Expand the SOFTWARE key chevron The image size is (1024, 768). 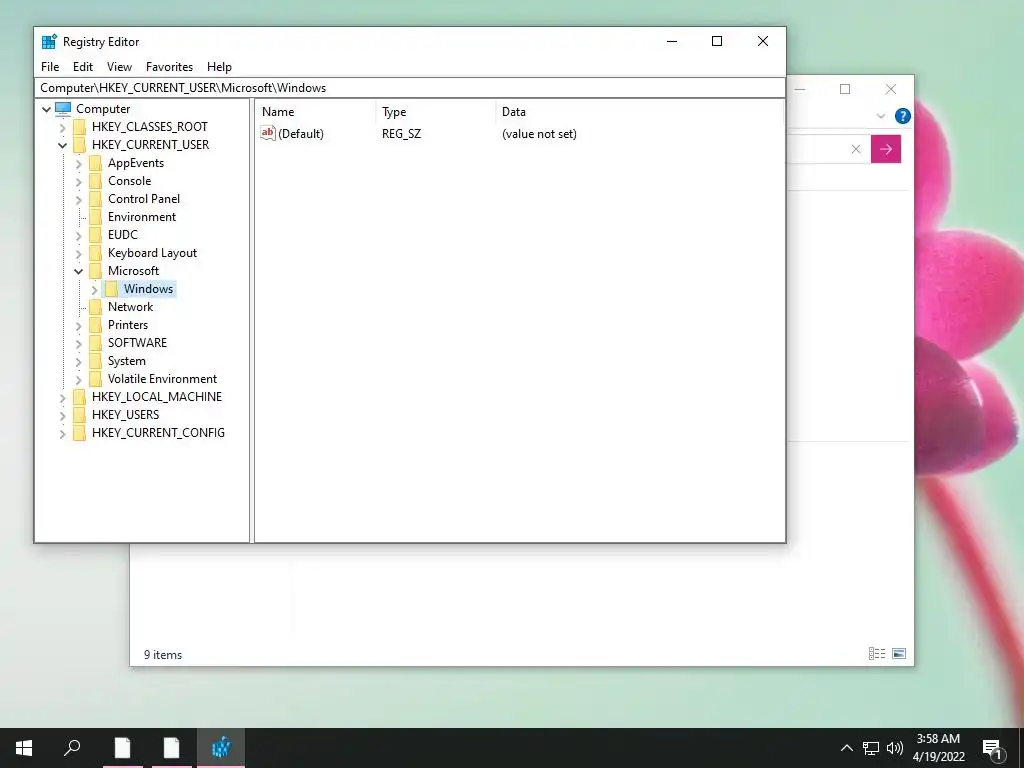coord(79,344)
